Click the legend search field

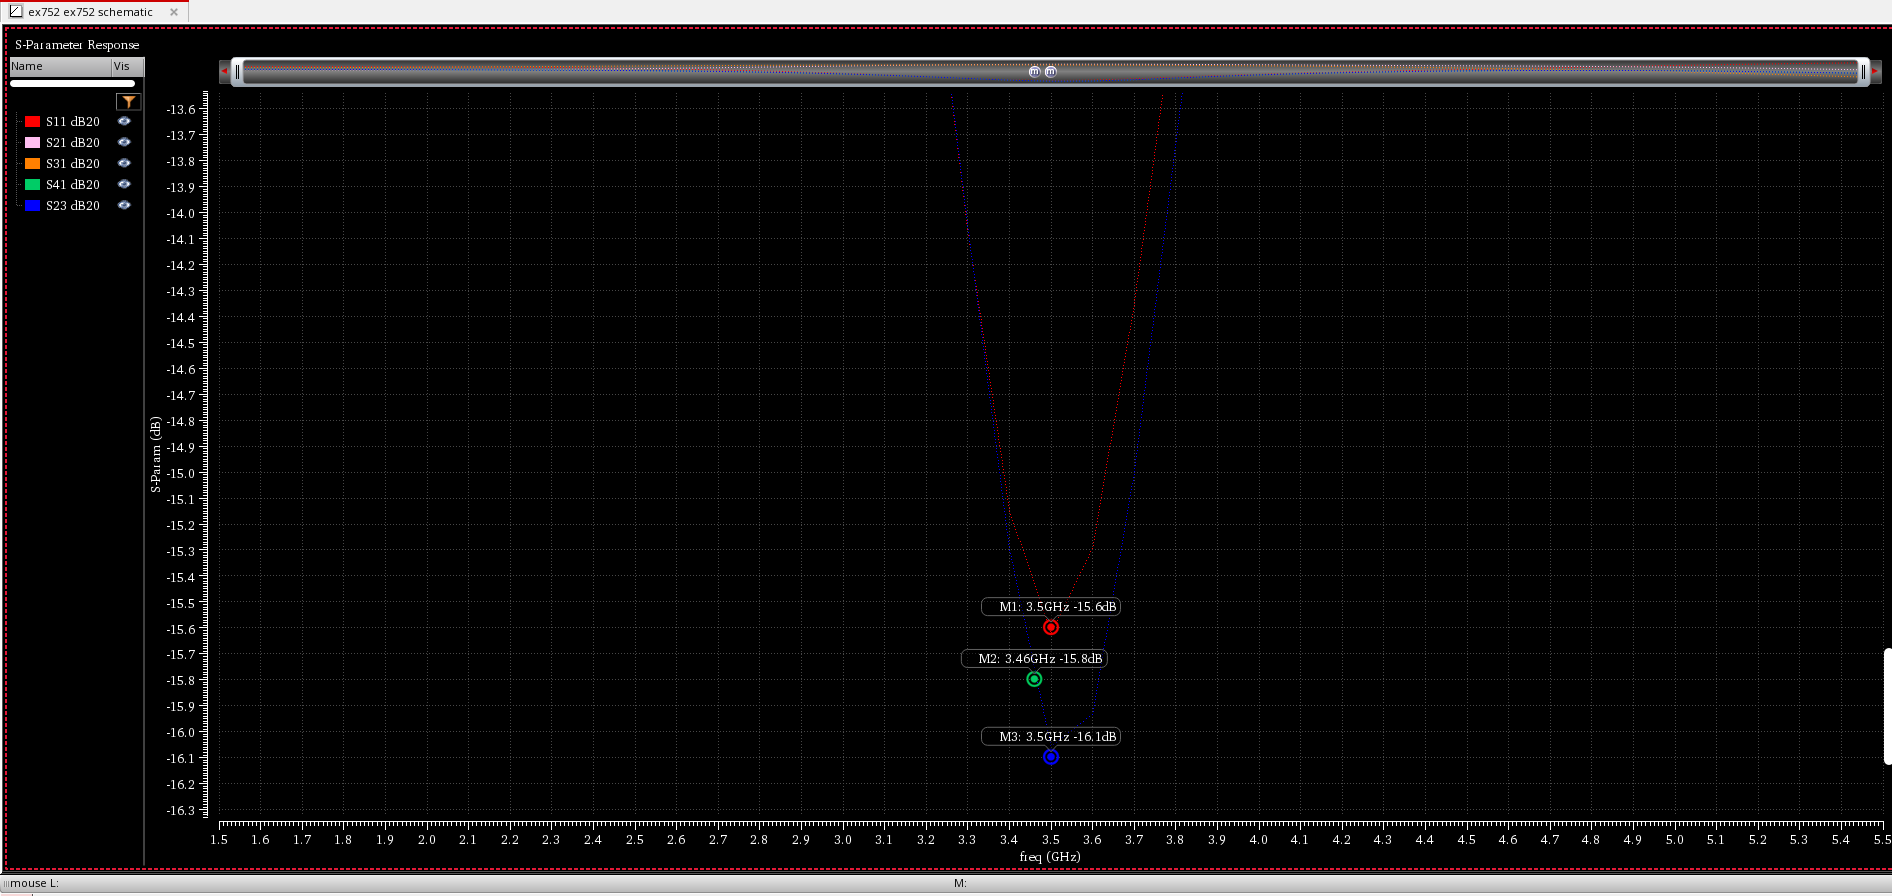[72, 84]
